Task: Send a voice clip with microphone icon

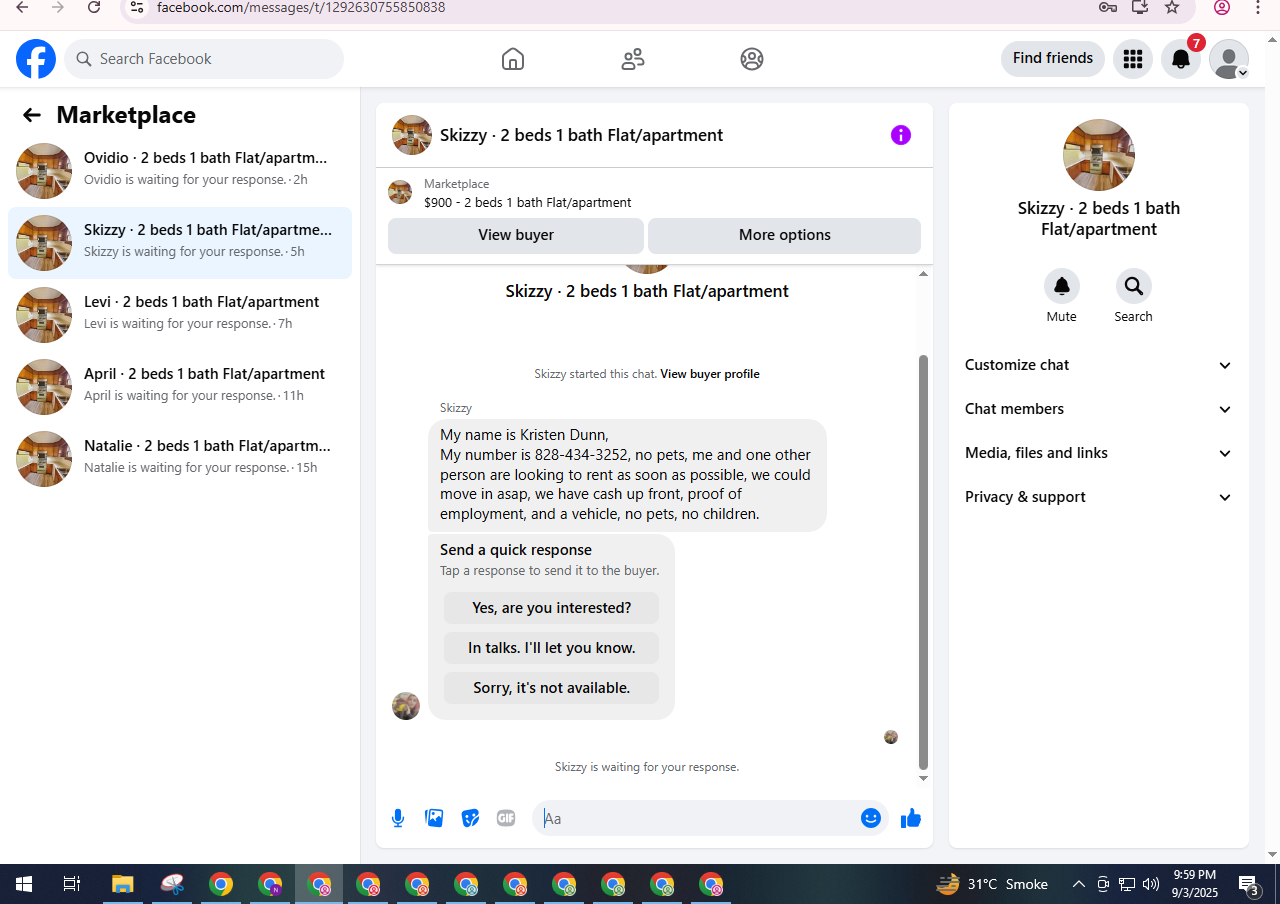Action: pyautogui.click(x=398, y=818)
